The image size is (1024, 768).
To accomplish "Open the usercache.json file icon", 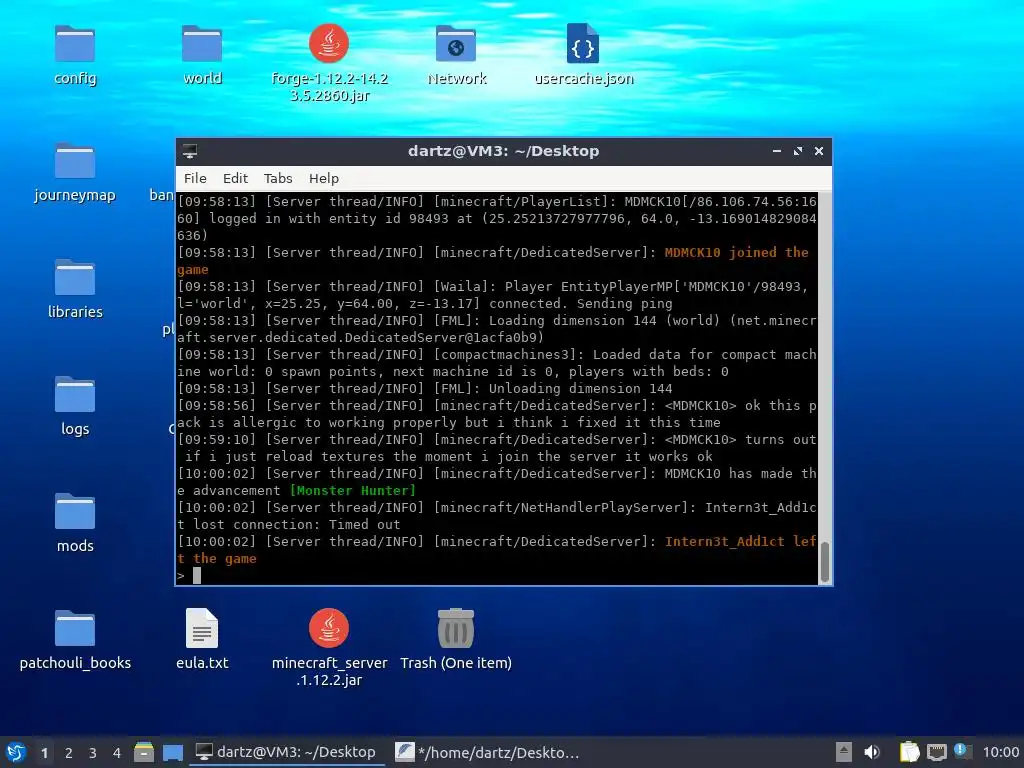I will pyautogui.click(x=583, y=44).
